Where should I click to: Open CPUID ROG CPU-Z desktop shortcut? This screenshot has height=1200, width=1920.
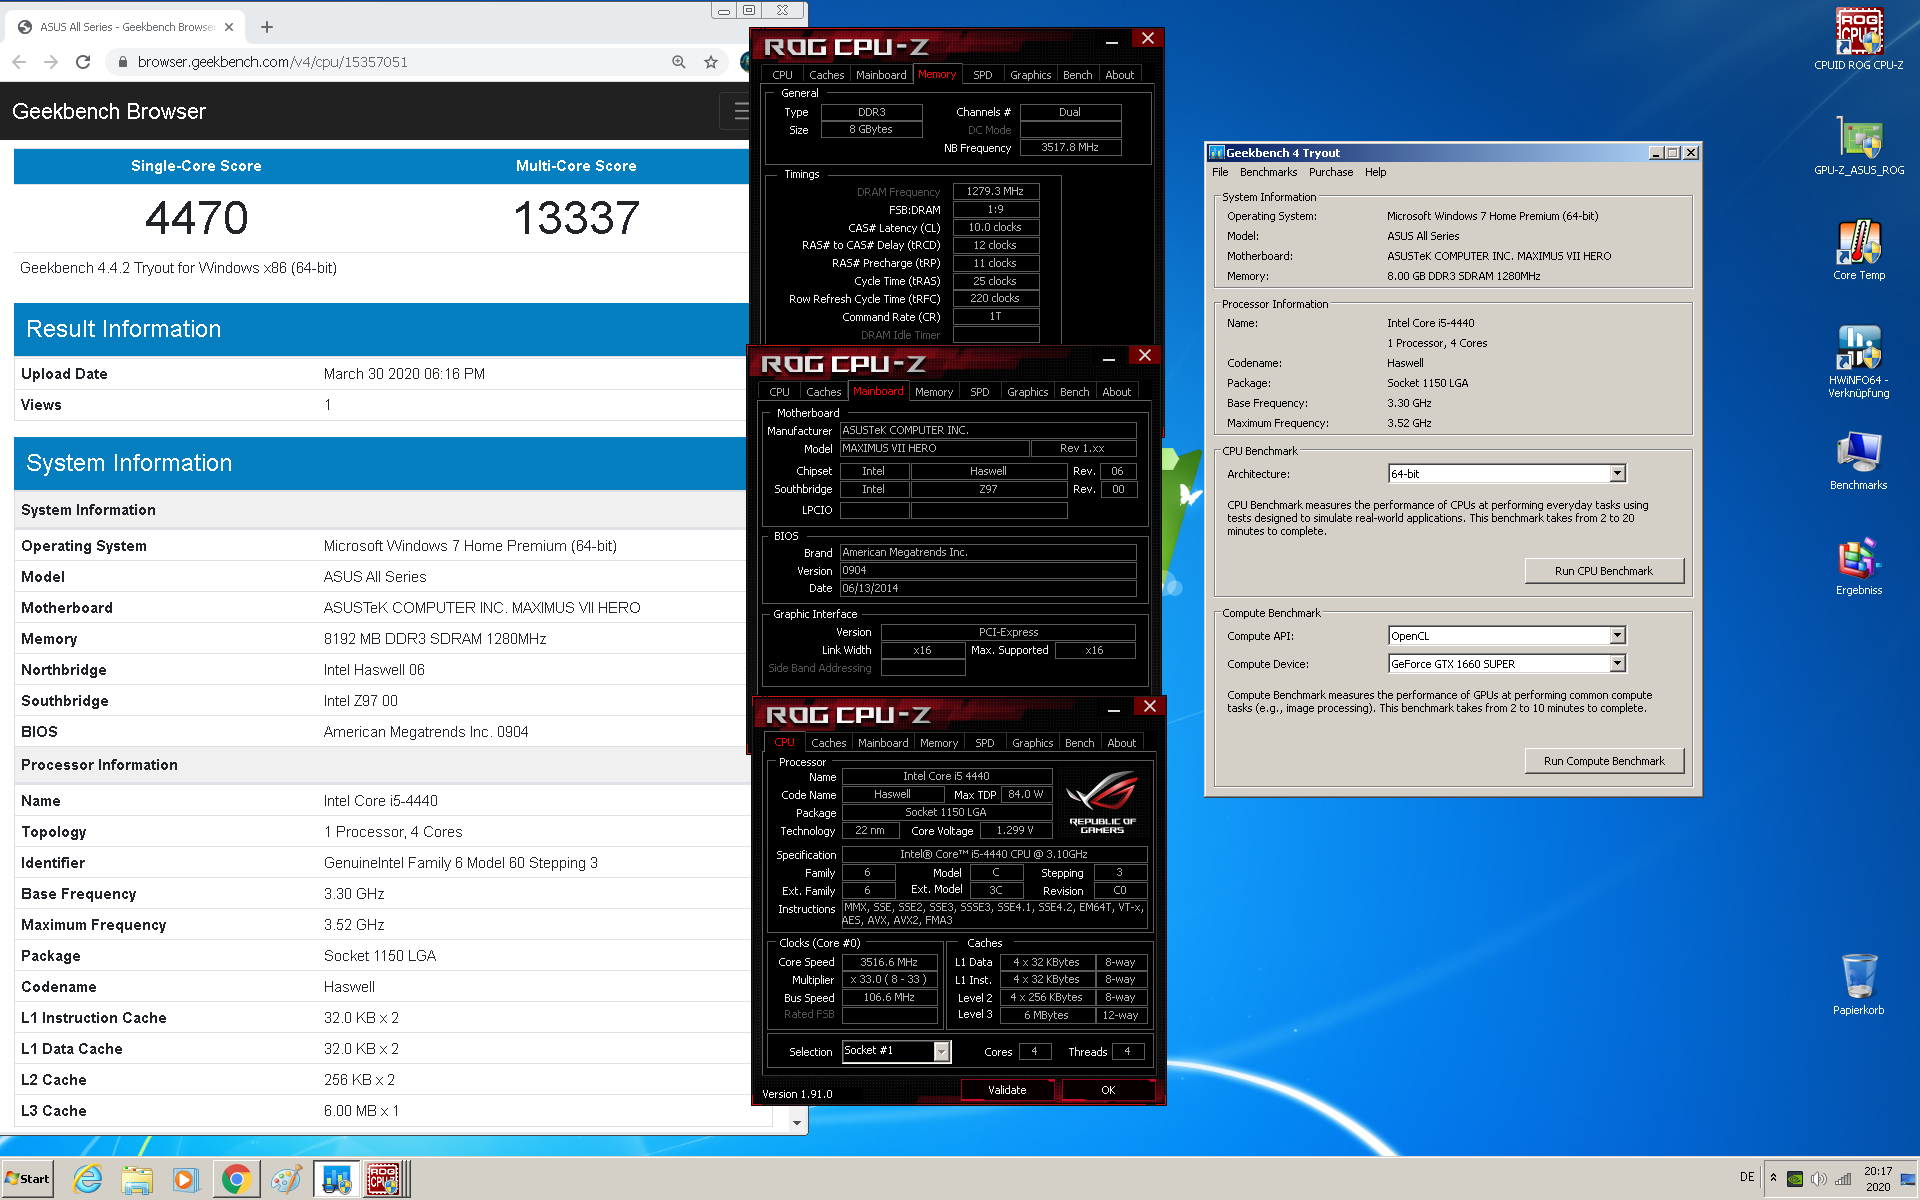click(x=1858, y=40)
